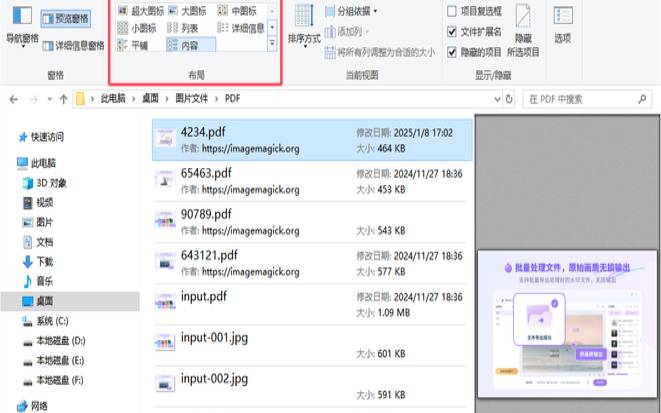The width and height of the screenshot is (661, 413).
Task: Click the preview pane PDF page image
Action: pos(567,324)
